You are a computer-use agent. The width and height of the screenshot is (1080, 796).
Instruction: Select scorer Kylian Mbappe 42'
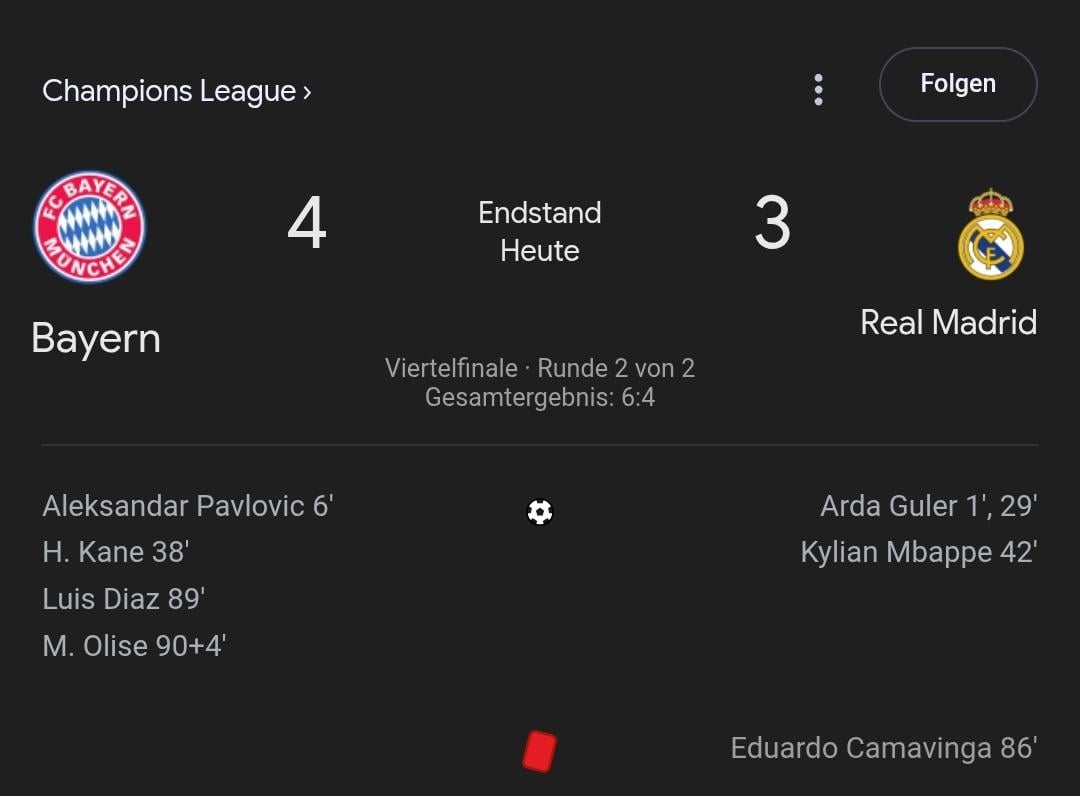coord(918,552)
